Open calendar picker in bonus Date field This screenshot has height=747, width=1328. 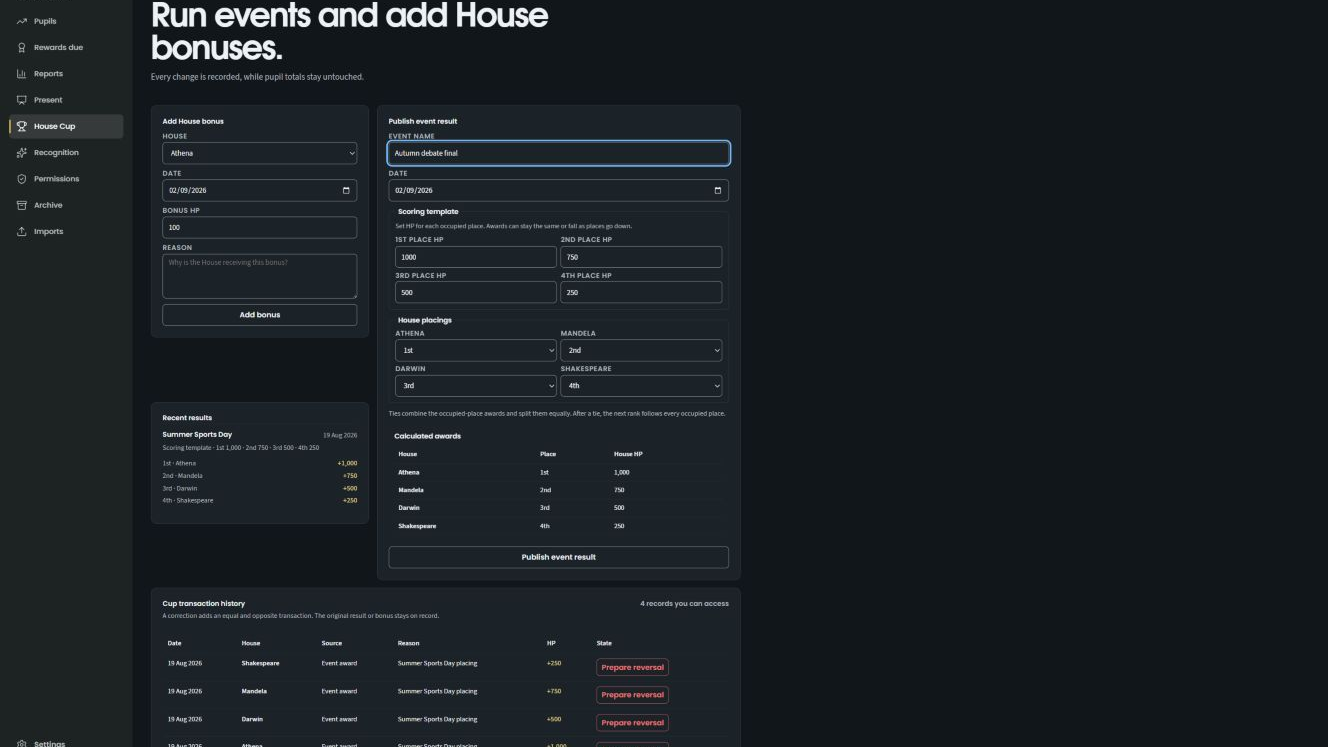346,190
